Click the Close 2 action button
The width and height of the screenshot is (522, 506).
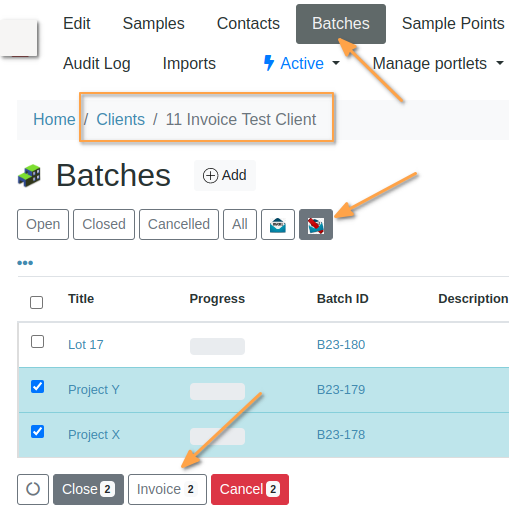88,489
